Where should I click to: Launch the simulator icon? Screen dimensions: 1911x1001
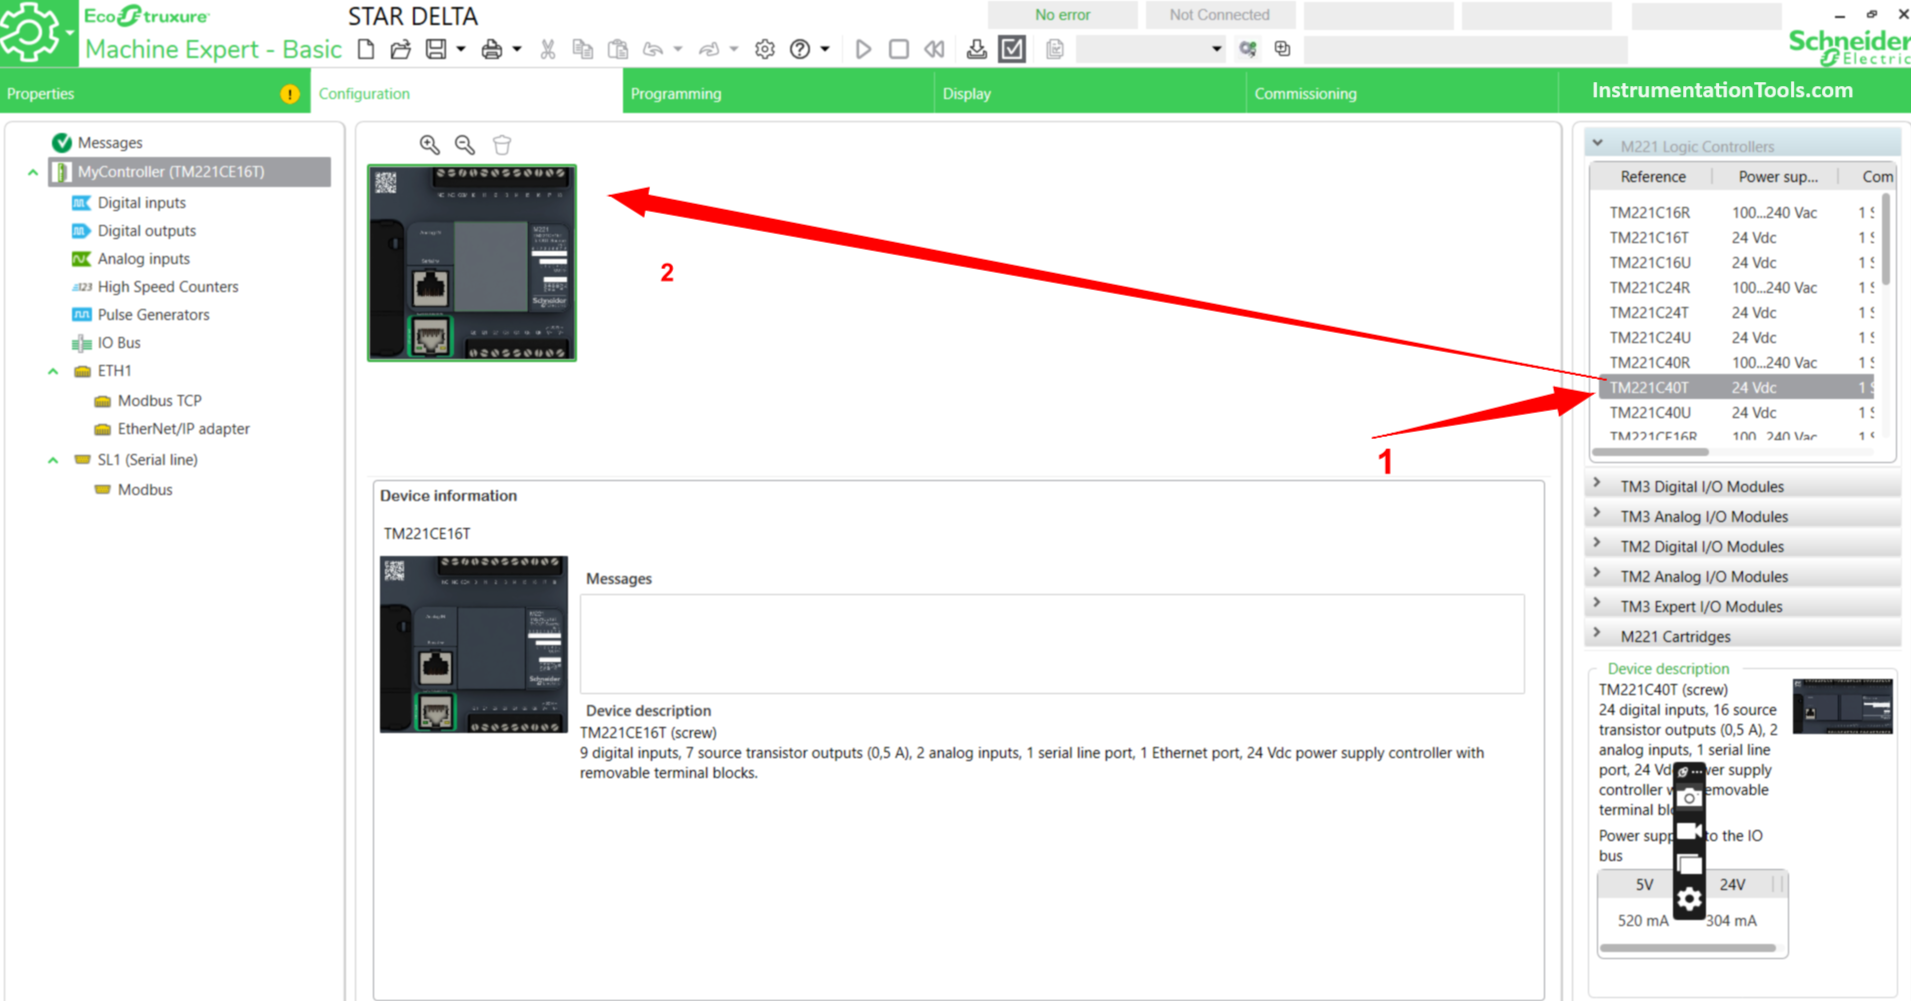[x=1248, y=49]
